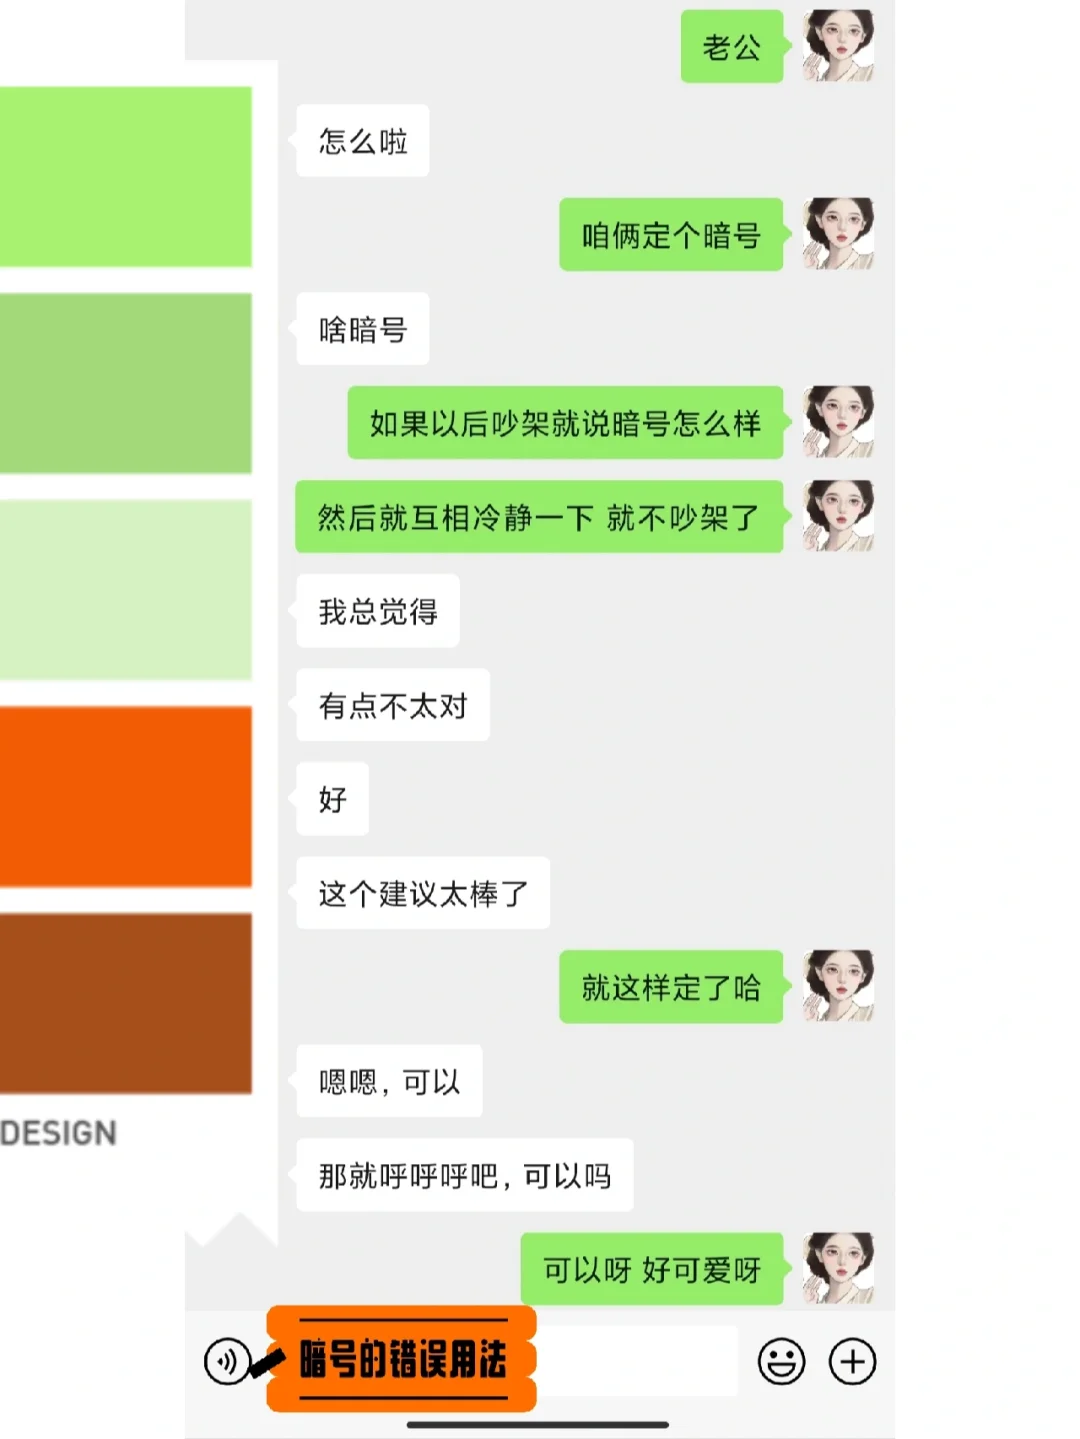This screenshot has width=1080, height=1439.
Task: Click the 这个建议太棒了 message
Action: click(423, 893)
